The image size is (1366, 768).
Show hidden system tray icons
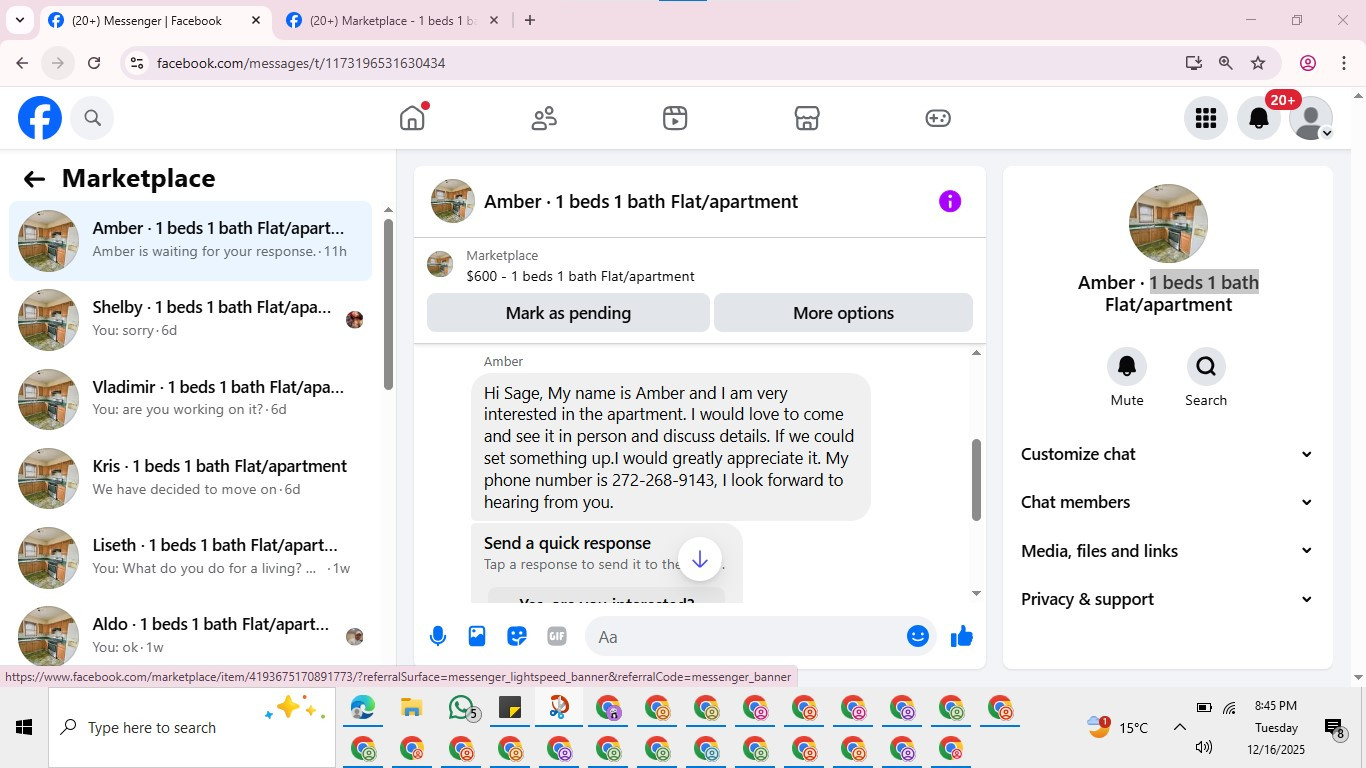tap(1179, 728)
